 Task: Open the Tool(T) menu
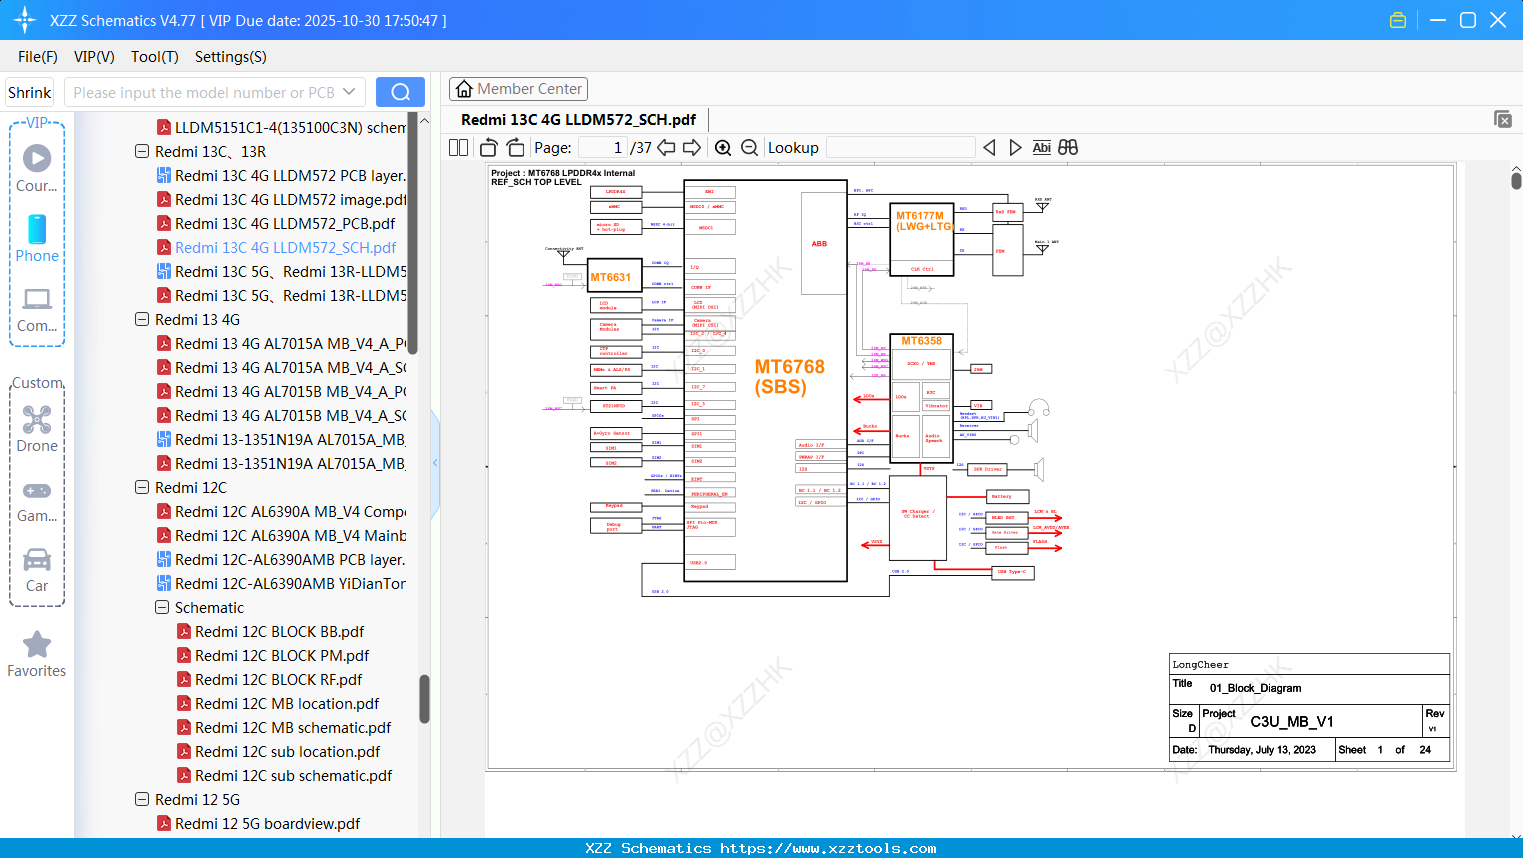(x=154, y=57)
